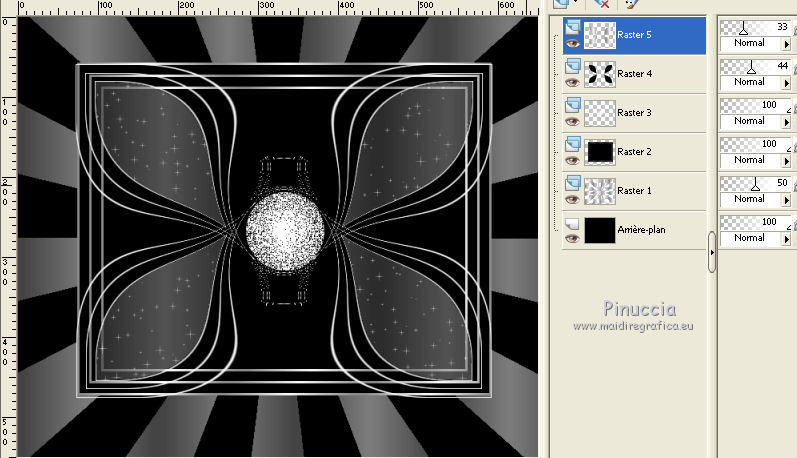
Task: Open blend mode dropdown arrow for Raster 4
Action: click(x=786, y=83)
